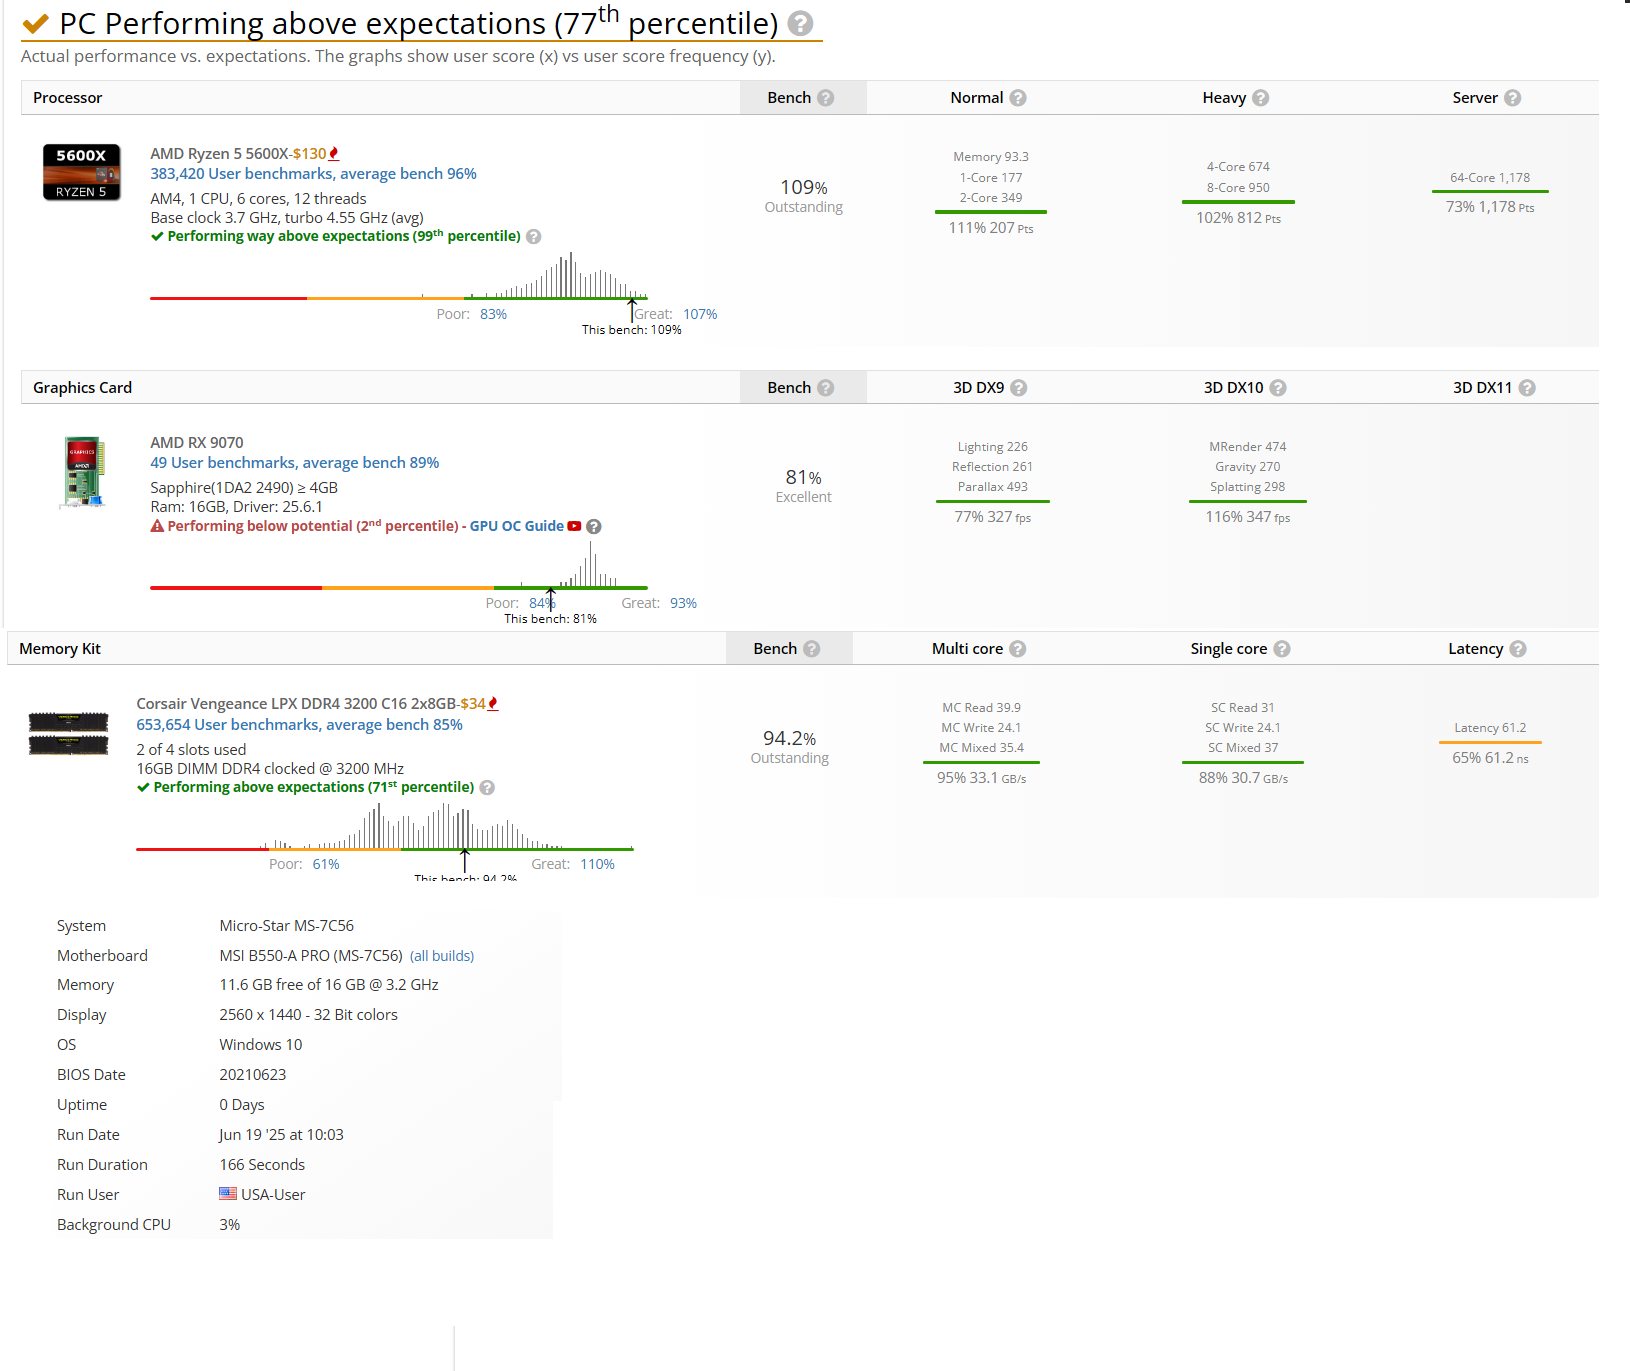Click the YouTube icon after GPU OC Guide

[x=574, y=526]
